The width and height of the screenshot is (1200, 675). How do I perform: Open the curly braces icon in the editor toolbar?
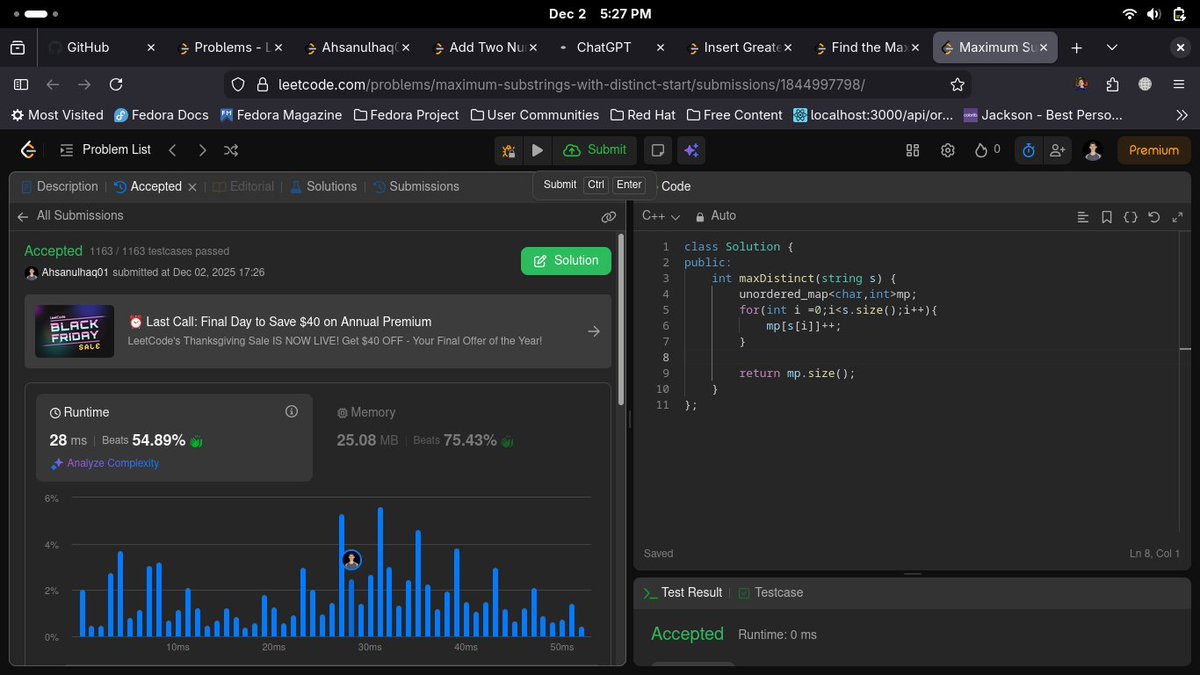[x=1130, y=216]
